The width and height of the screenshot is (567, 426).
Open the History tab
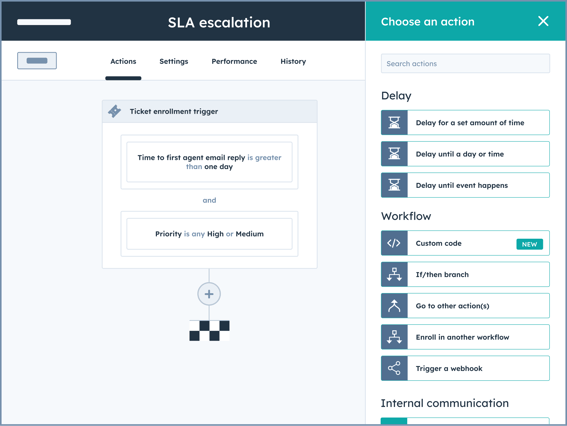click(x=293, y=61)
